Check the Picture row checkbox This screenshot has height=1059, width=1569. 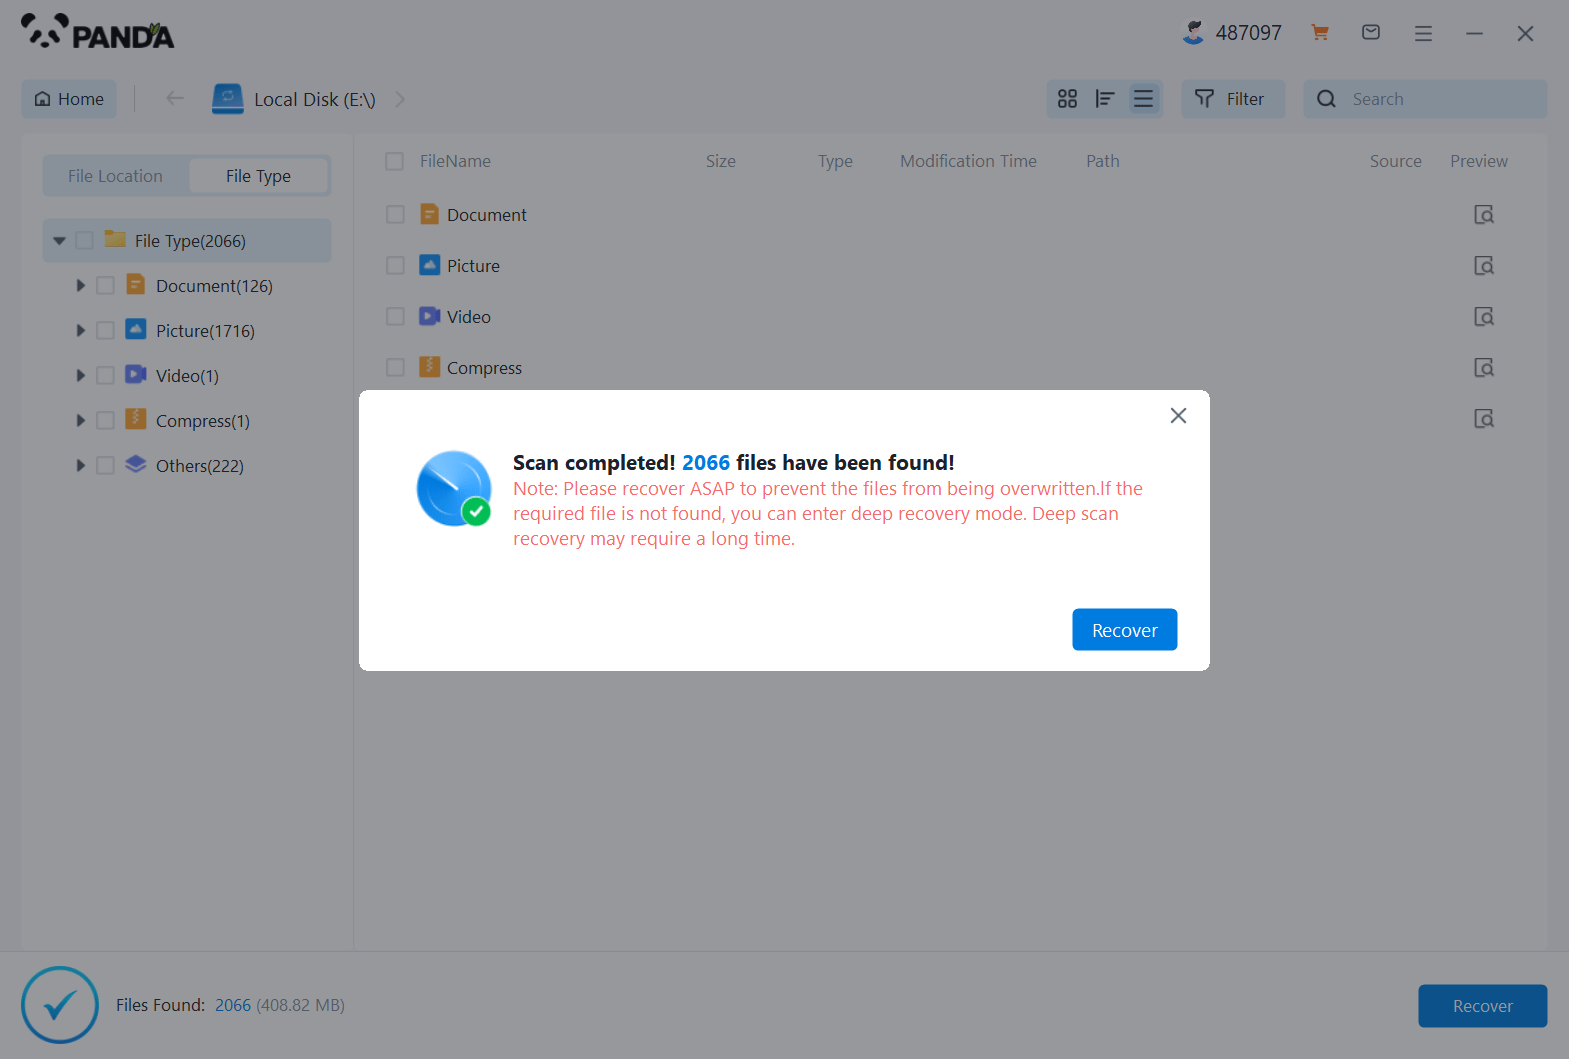[395, 266]
